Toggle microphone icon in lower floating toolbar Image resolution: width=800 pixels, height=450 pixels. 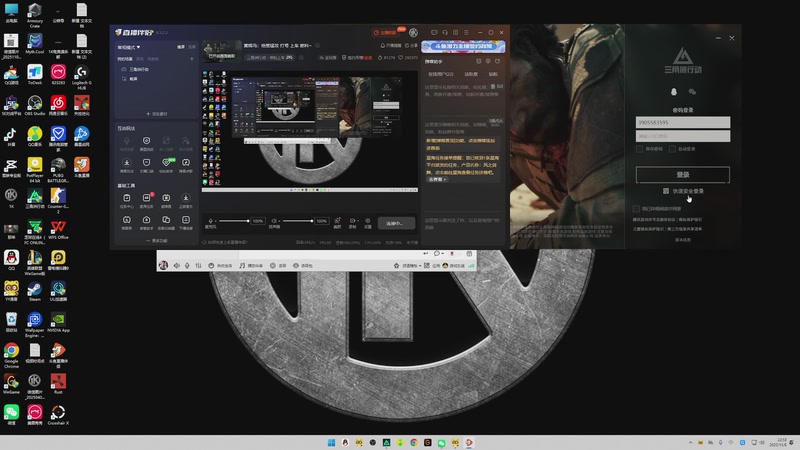point(187,265)
